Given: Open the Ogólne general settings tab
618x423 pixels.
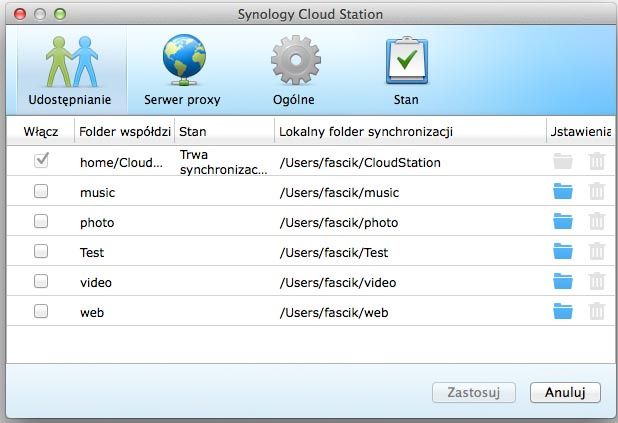Looking at the screenshot, I should 294,71.
